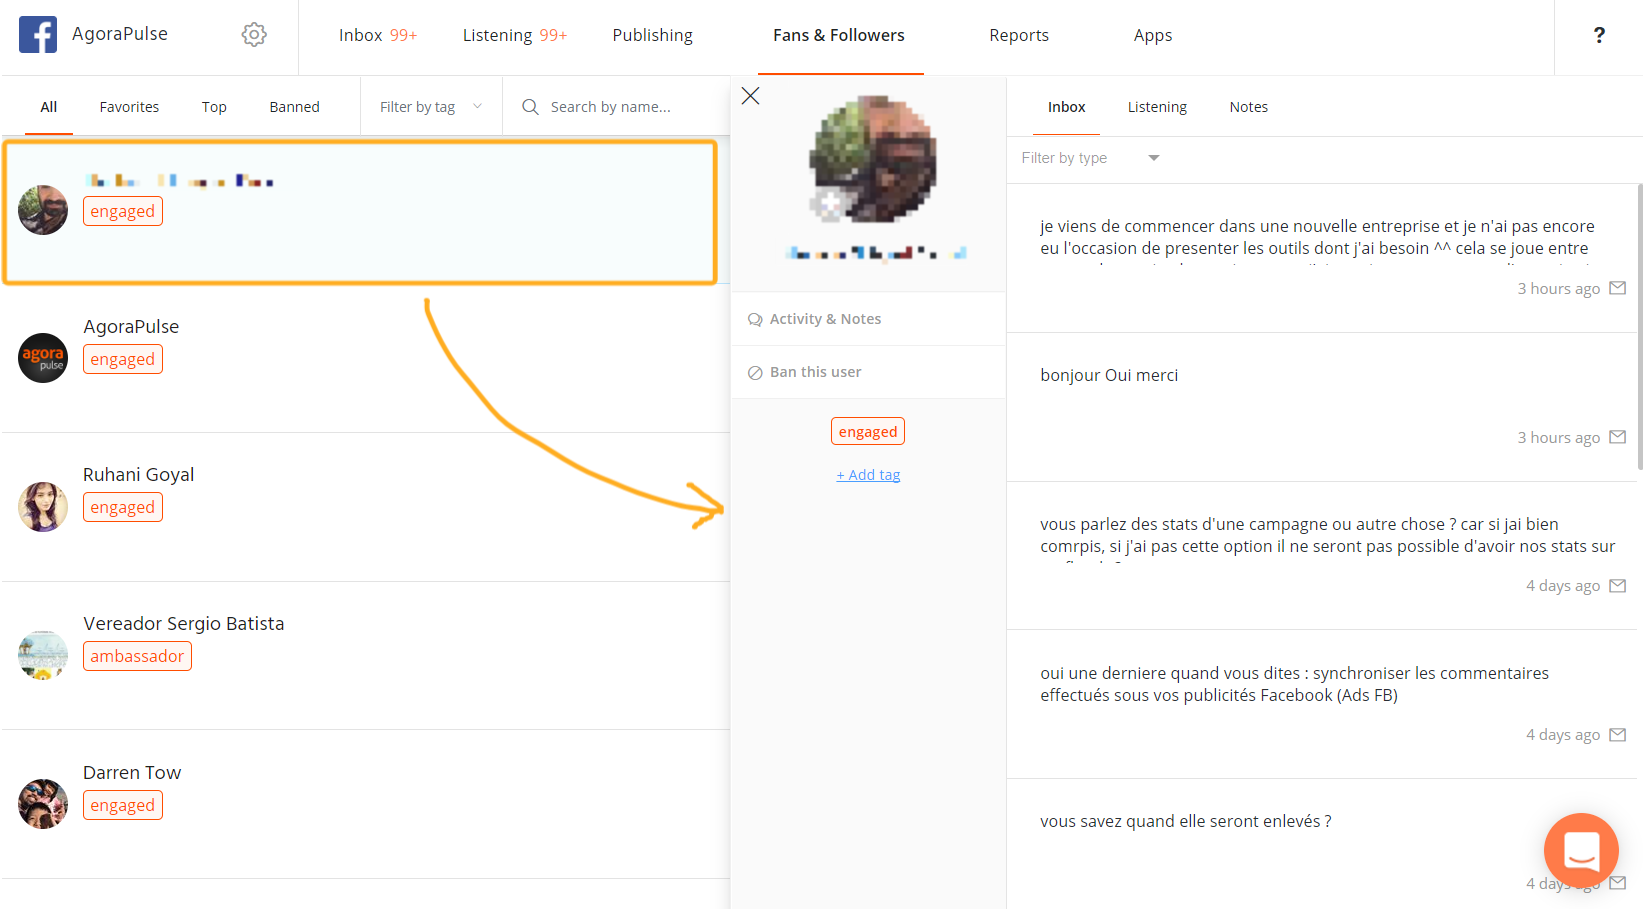Switch to the Top fans tab

coord(214,107)
